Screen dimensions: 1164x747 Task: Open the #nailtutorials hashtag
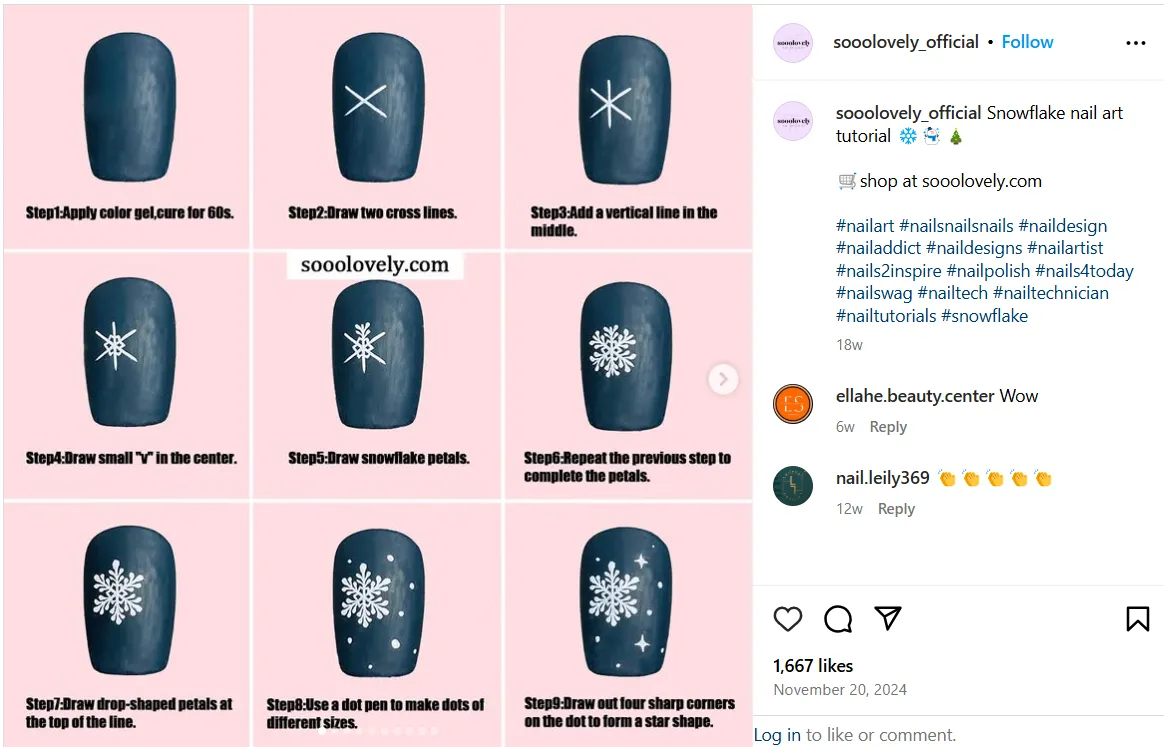click(885, 315)
